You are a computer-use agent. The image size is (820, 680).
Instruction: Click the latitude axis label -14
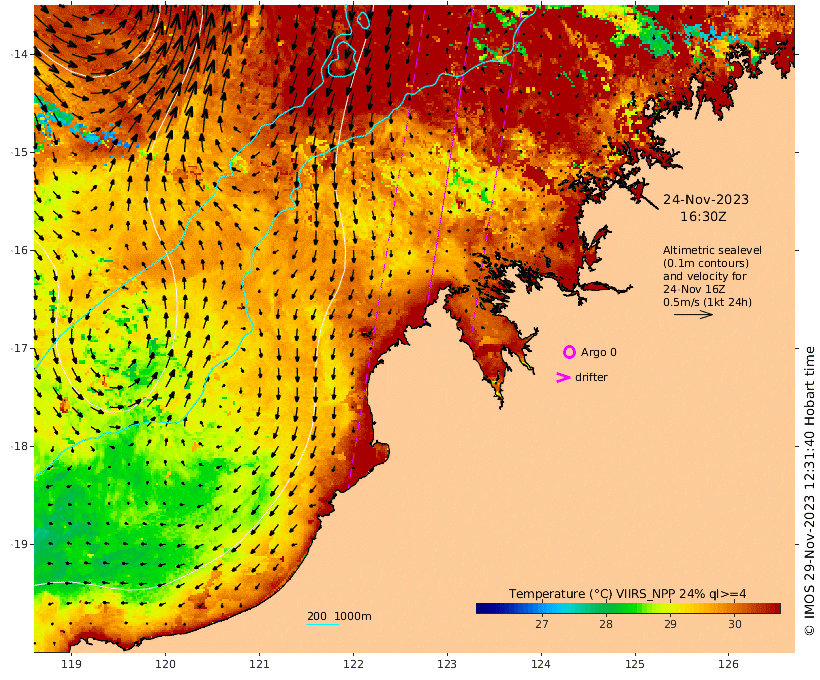19,54
